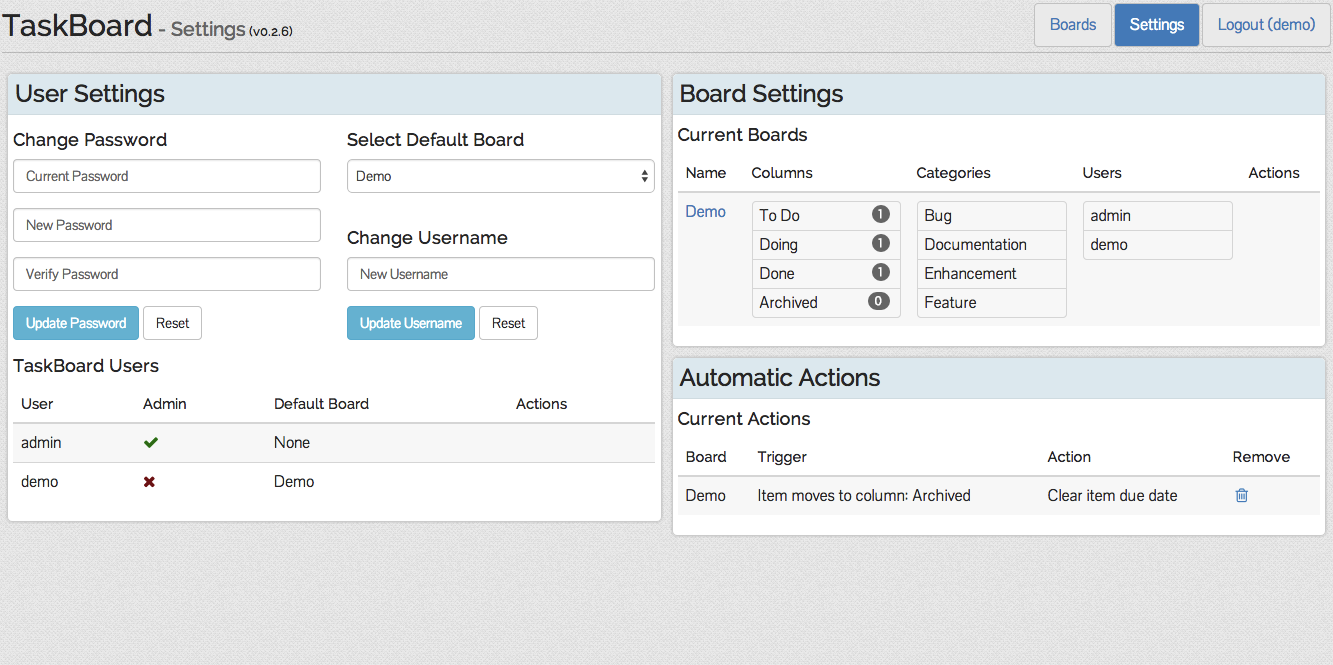Screen dimensions: 1333x665
Task: Reset the change username form
Action: pos(508,323)
